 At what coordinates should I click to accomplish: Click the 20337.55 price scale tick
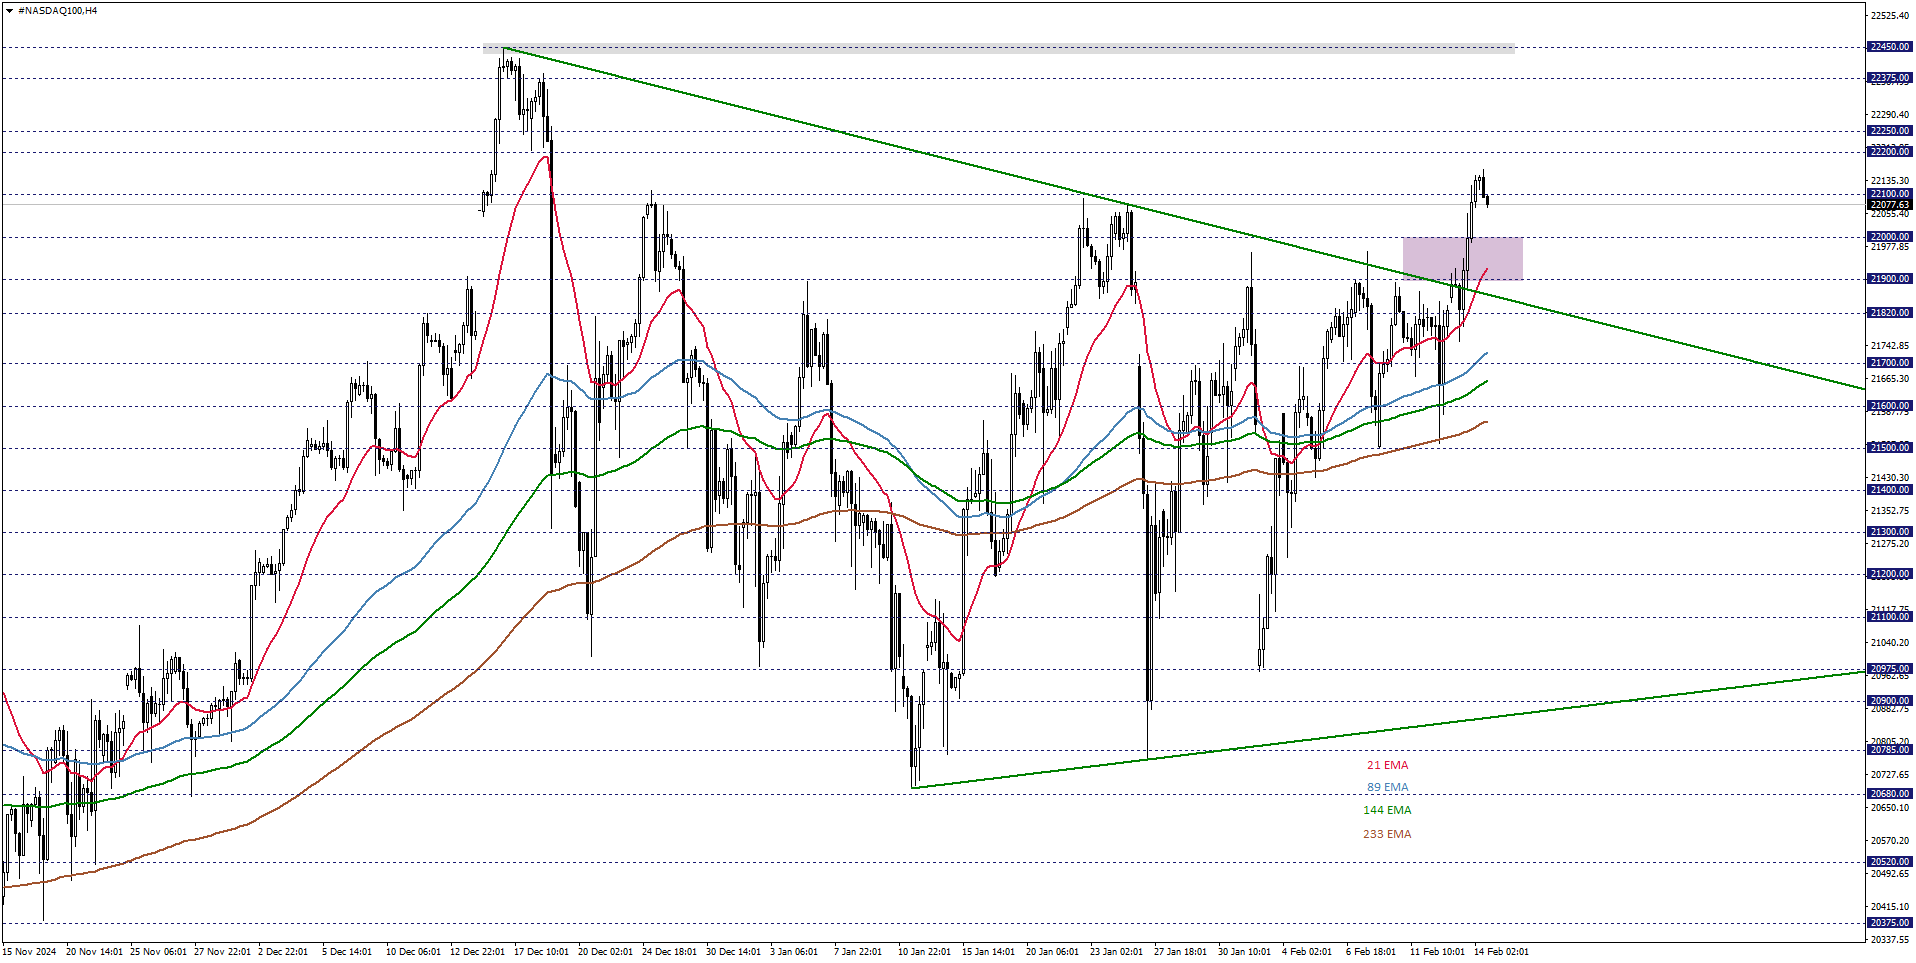click(x=1890, y=940)
